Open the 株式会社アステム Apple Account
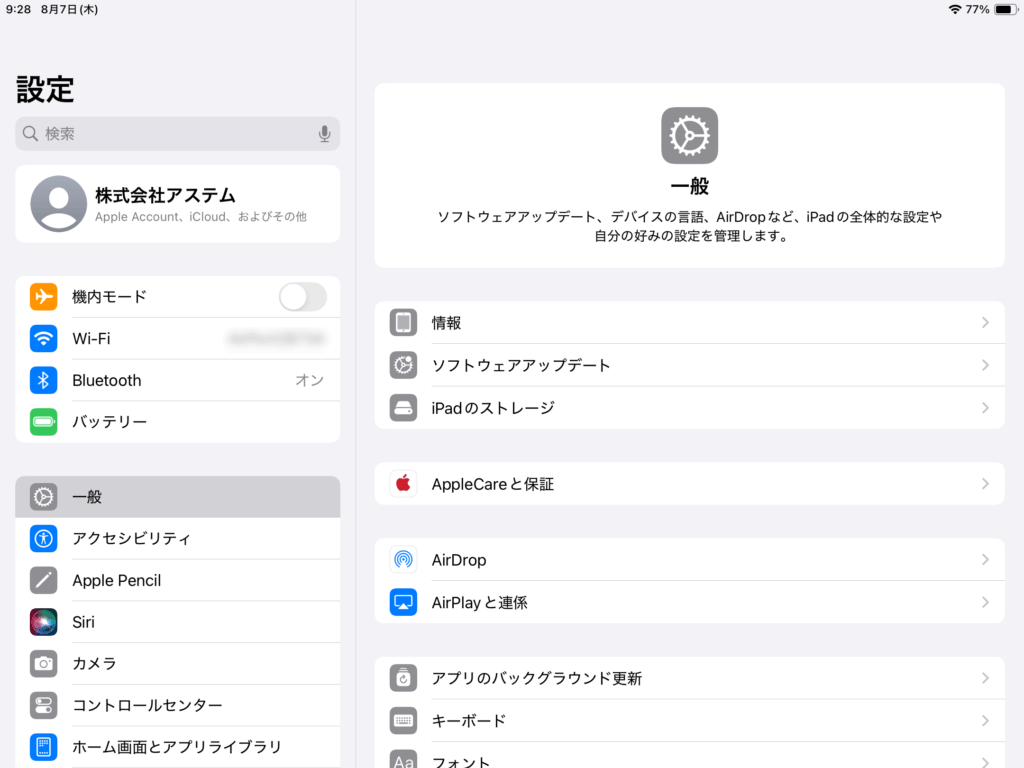The width and height of the screenshot is (1024, 768). (178, 204)
